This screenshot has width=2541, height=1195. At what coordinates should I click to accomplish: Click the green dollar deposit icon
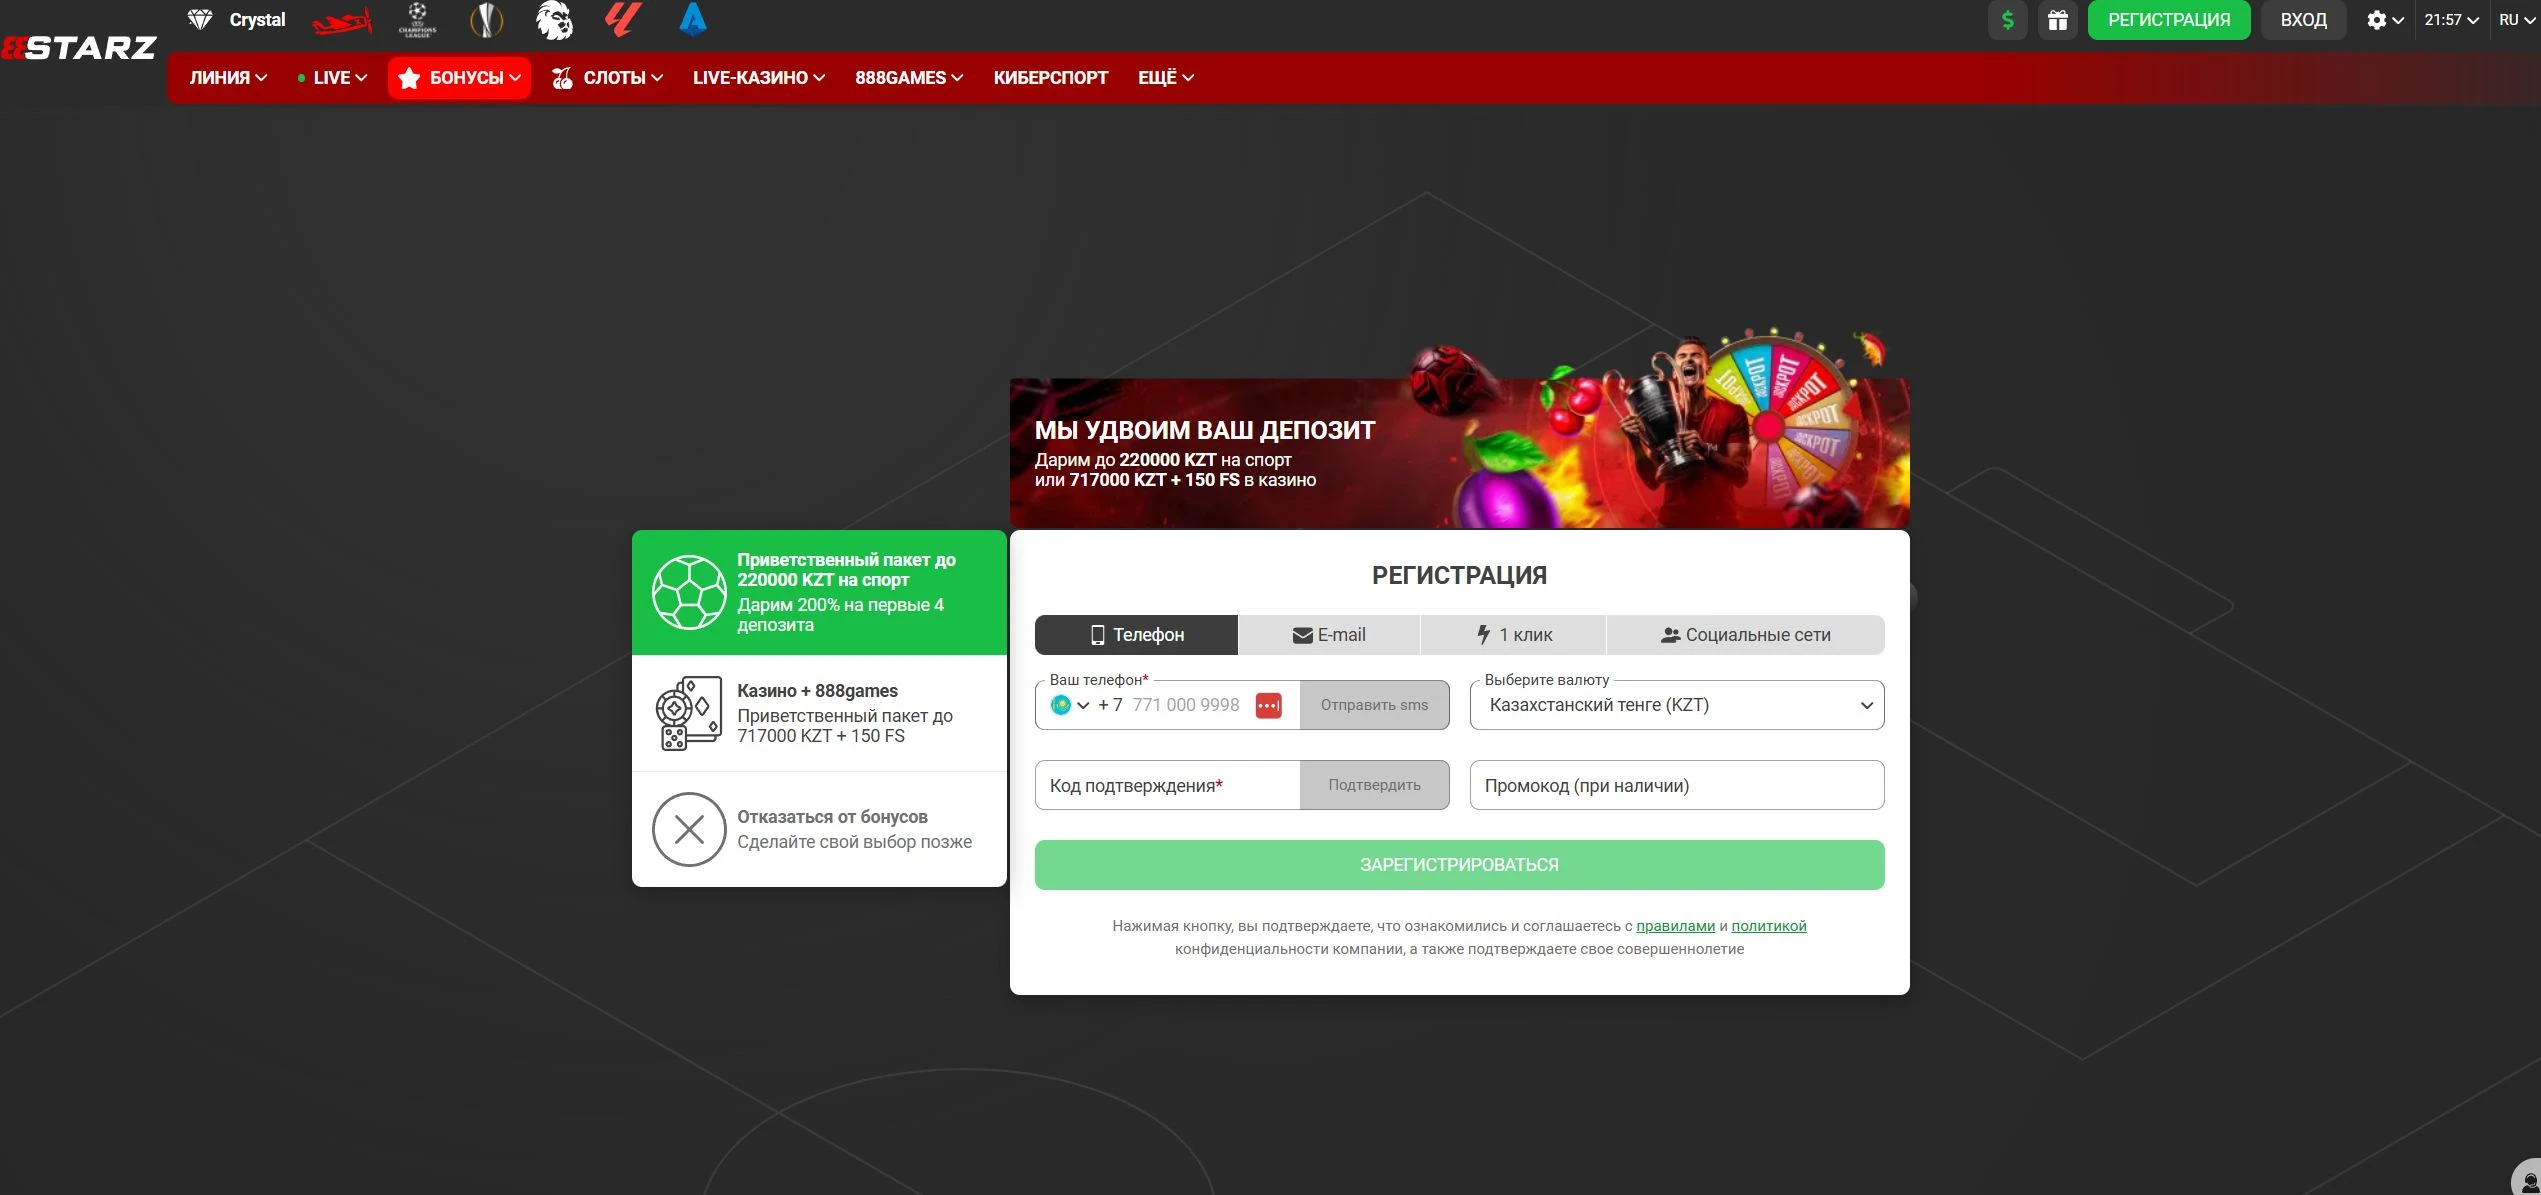pyautogui.click(x=2007, y=20)
